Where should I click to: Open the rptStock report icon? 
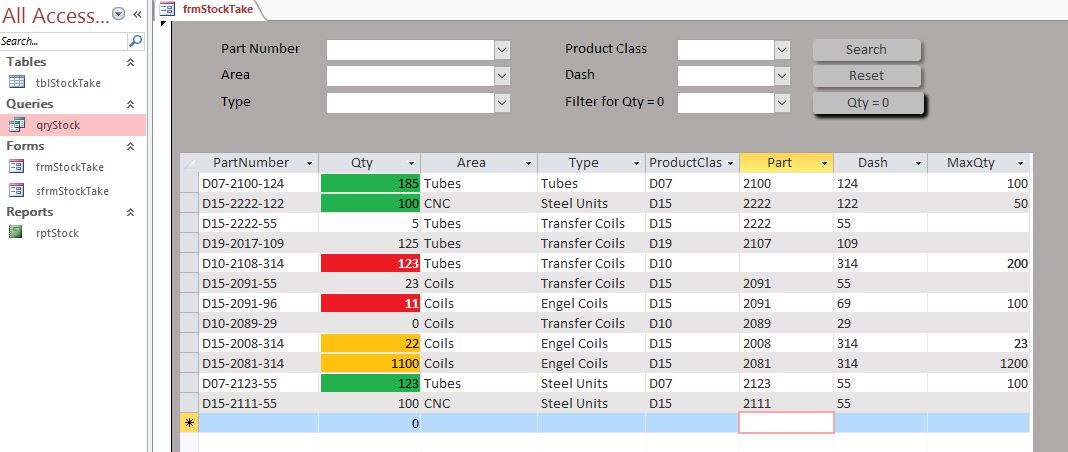[15, 232]
